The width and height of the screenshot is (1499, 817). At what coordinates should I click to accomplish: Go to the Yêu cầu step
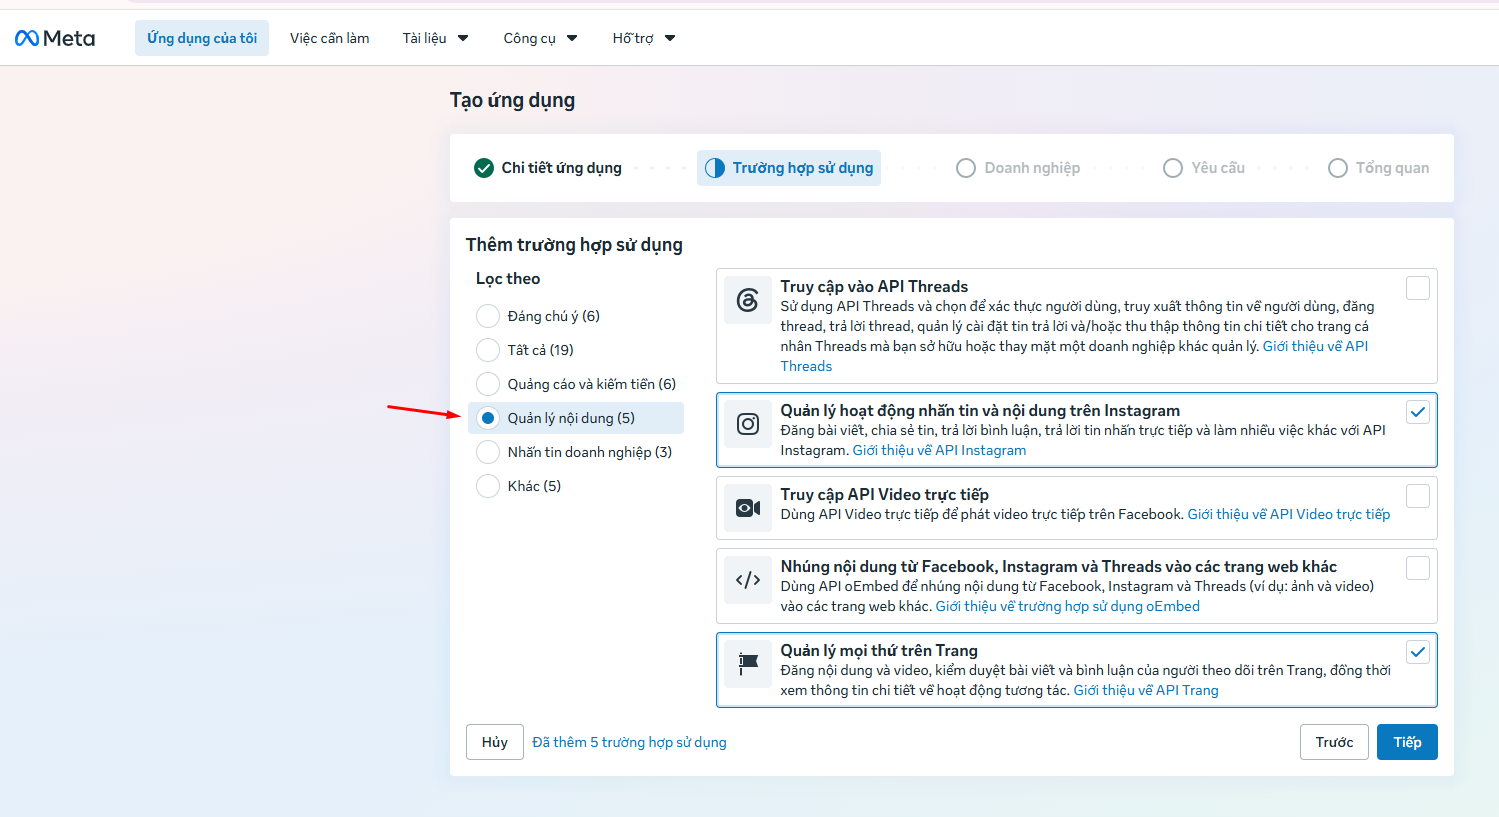coord(1204,168)
